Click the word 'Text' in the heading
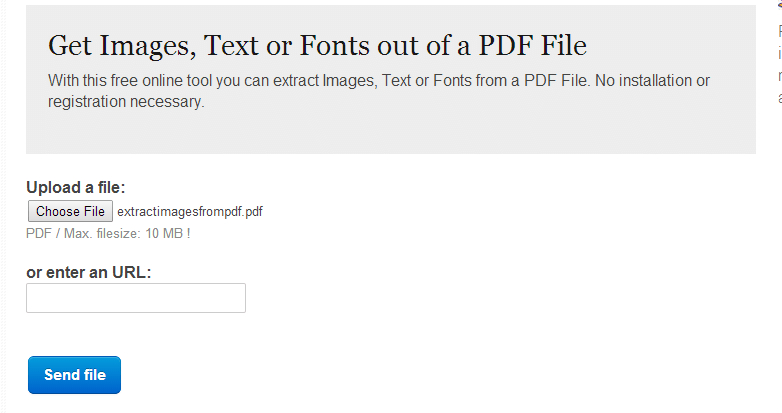The height and width of the screenshot is (413, 782). (231, 45)
